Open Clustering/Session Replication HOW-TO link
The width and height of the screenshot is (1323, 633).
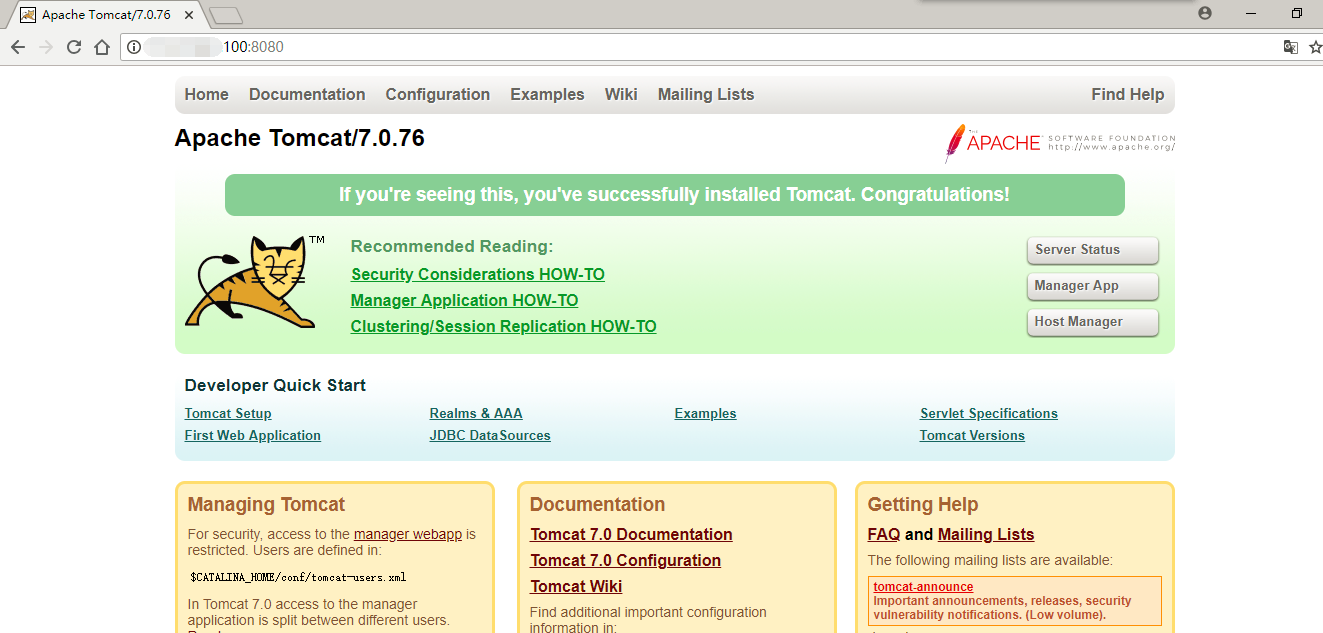tap(504, 326)
